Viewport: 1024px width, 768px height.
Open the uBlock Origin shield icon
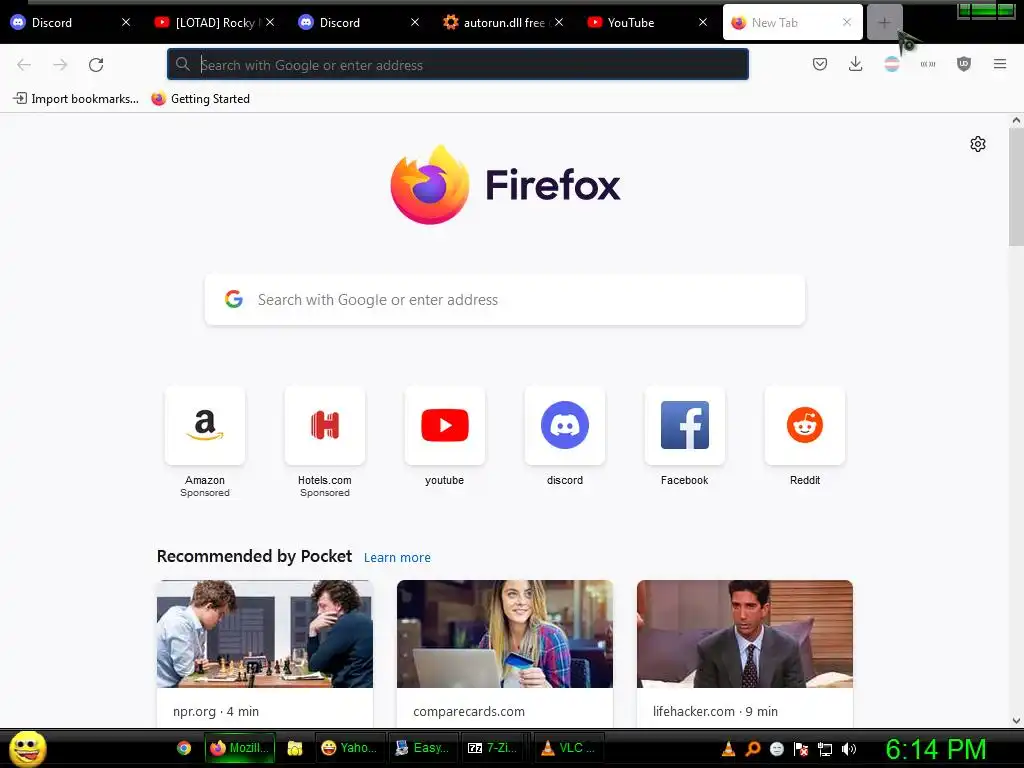(964, 64)
